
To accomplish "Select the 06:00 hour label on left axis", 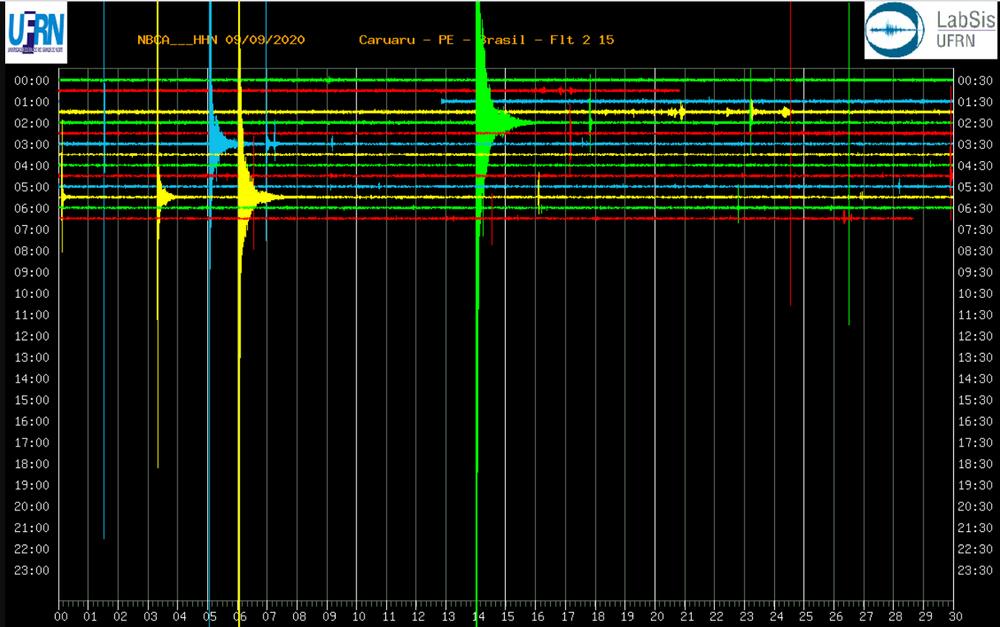I will coord(32,209).
